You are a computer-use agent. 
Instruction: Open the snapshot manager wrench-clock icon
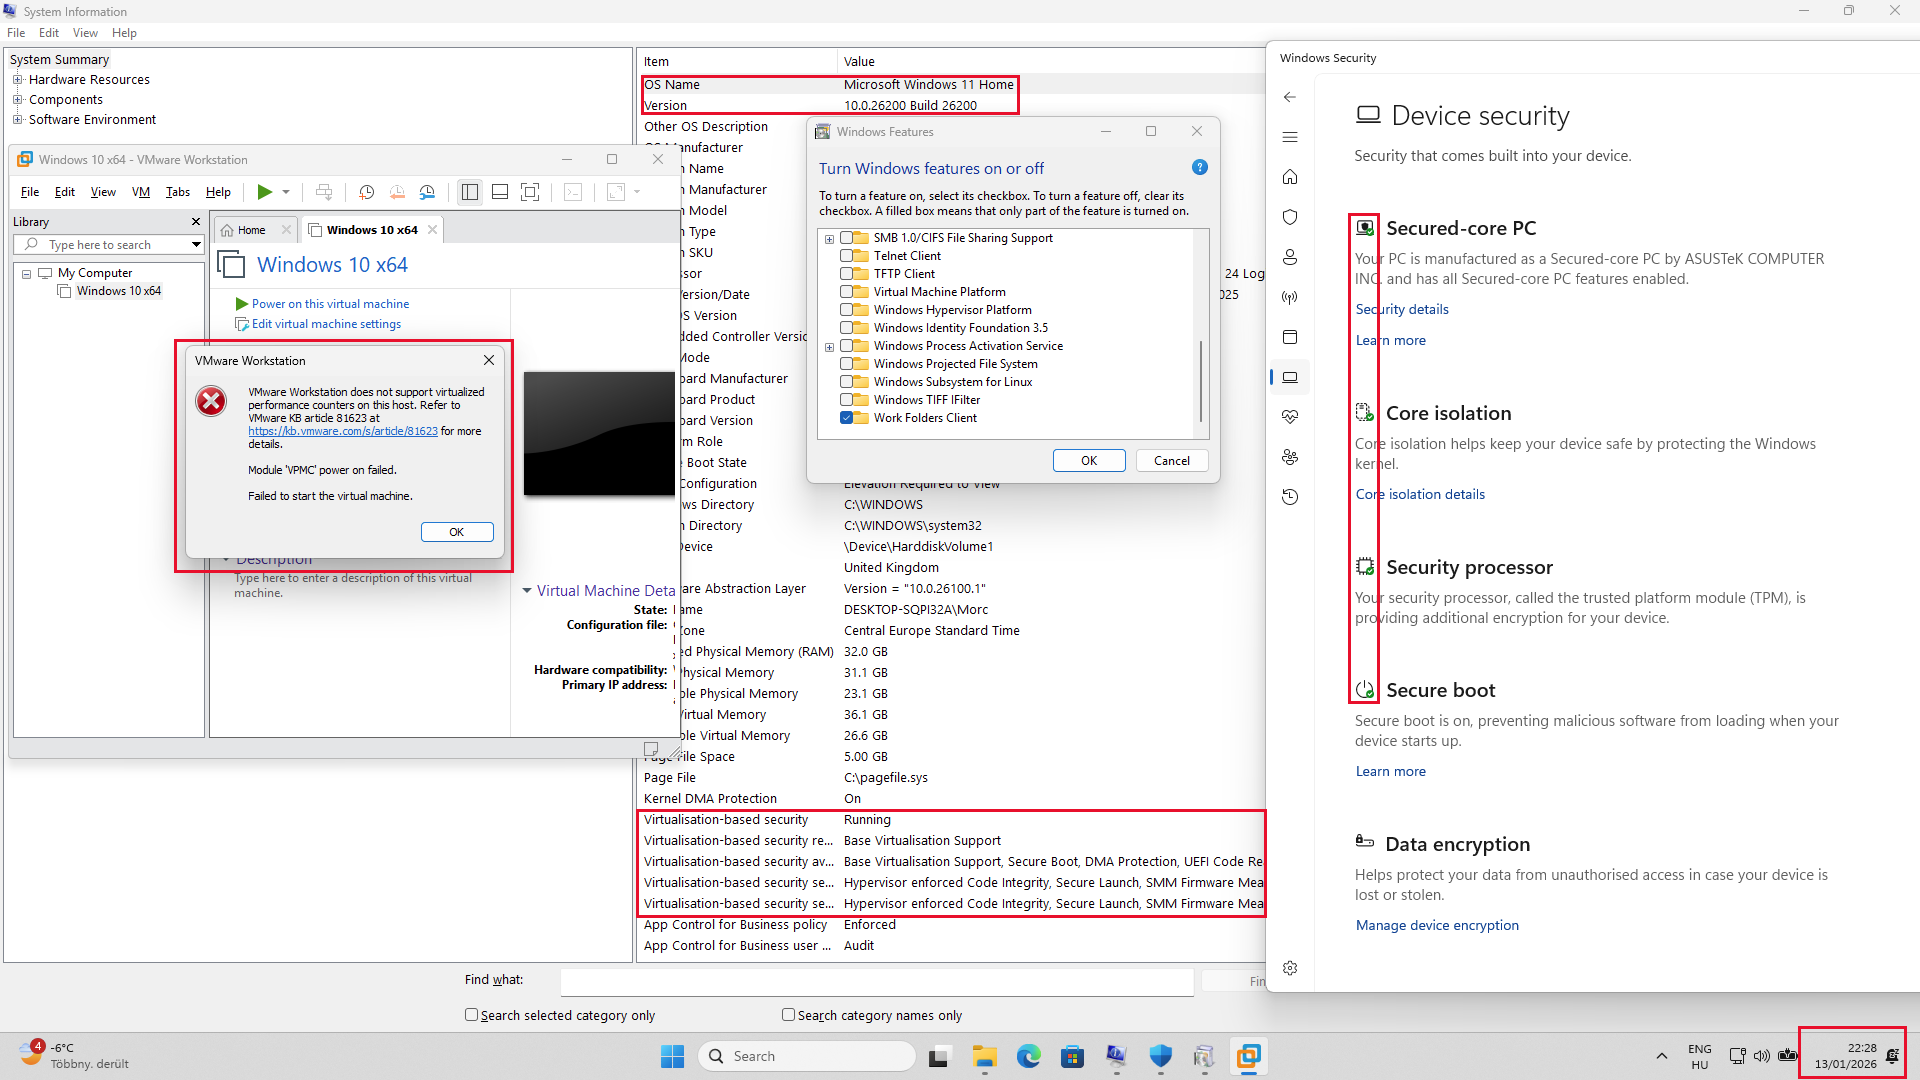tap(427, 192)
